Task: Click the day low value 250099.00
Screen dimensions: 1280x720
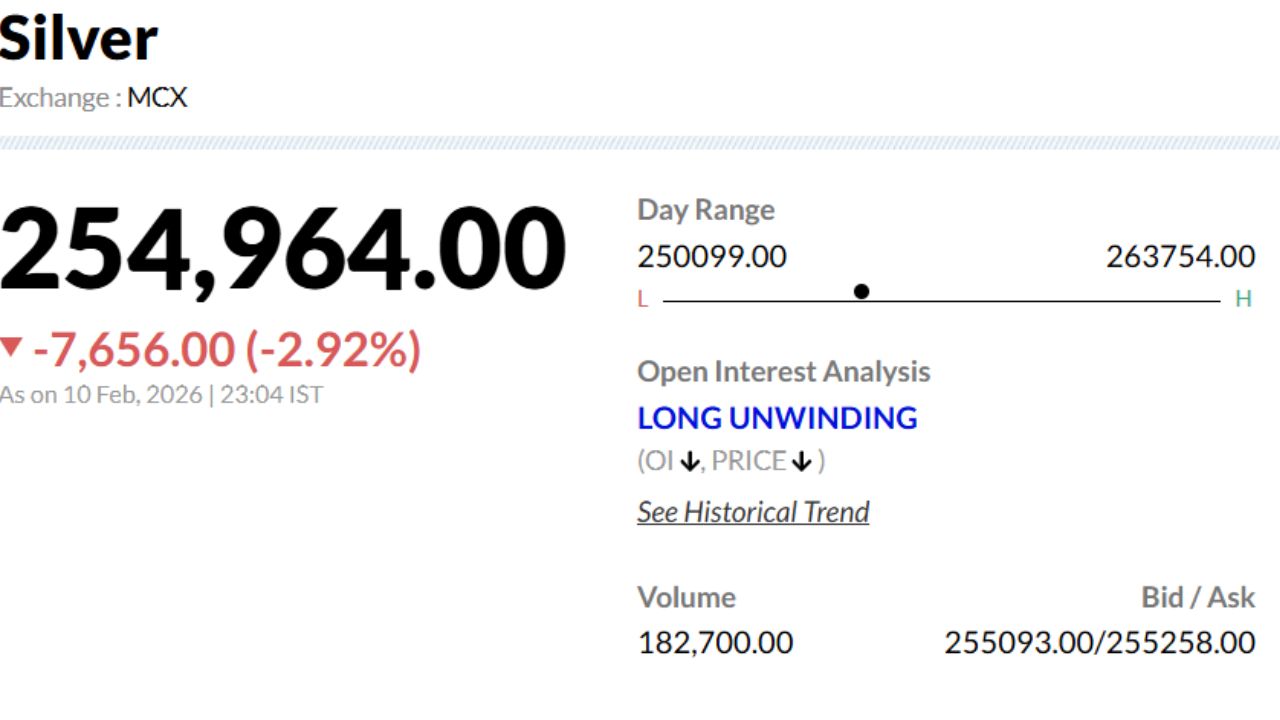Action: point(712,257)
